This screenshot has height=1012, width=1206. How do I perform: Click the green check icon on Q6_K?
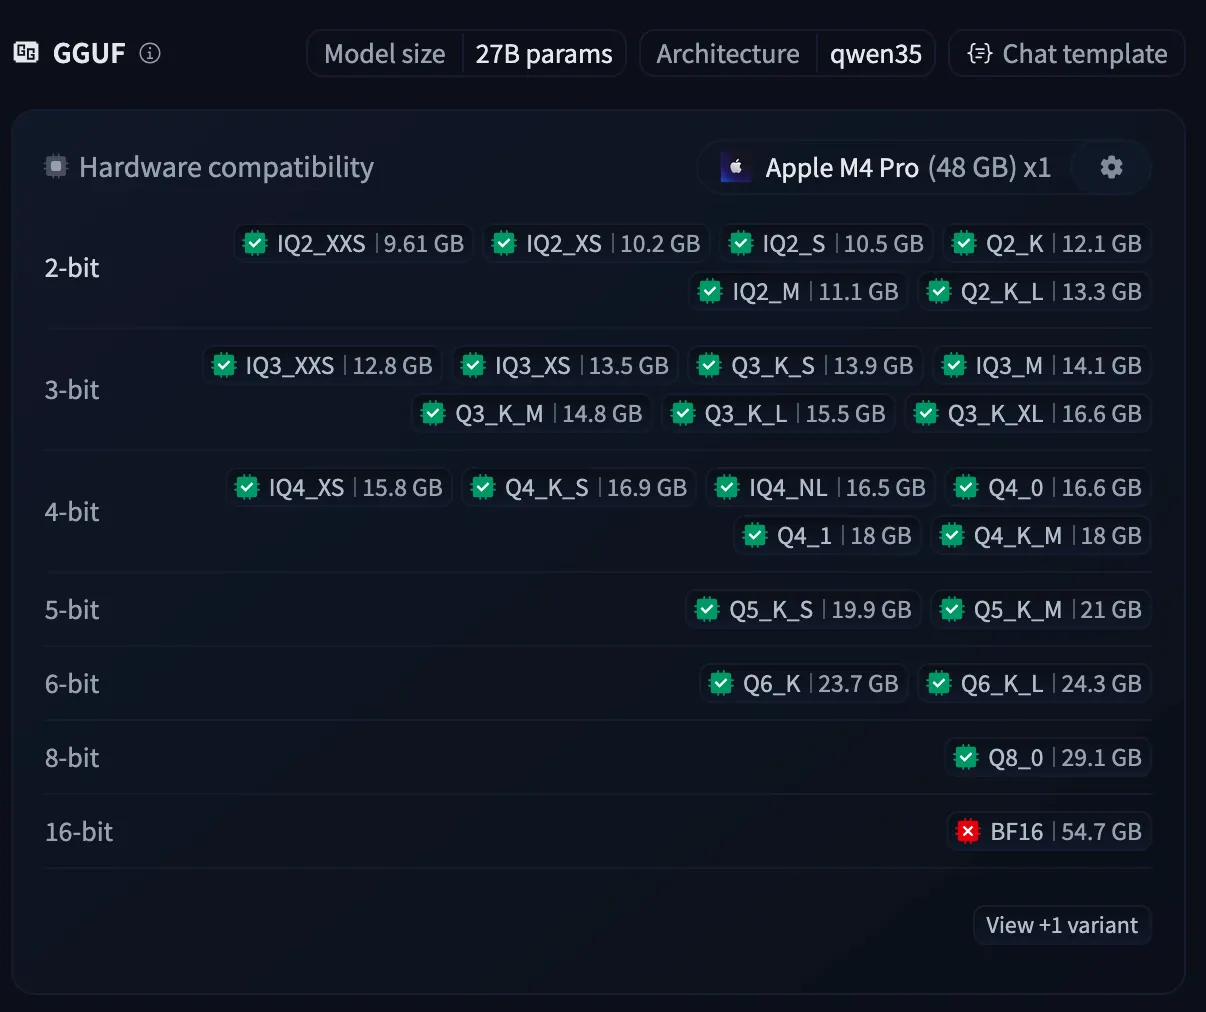(720, 683)
